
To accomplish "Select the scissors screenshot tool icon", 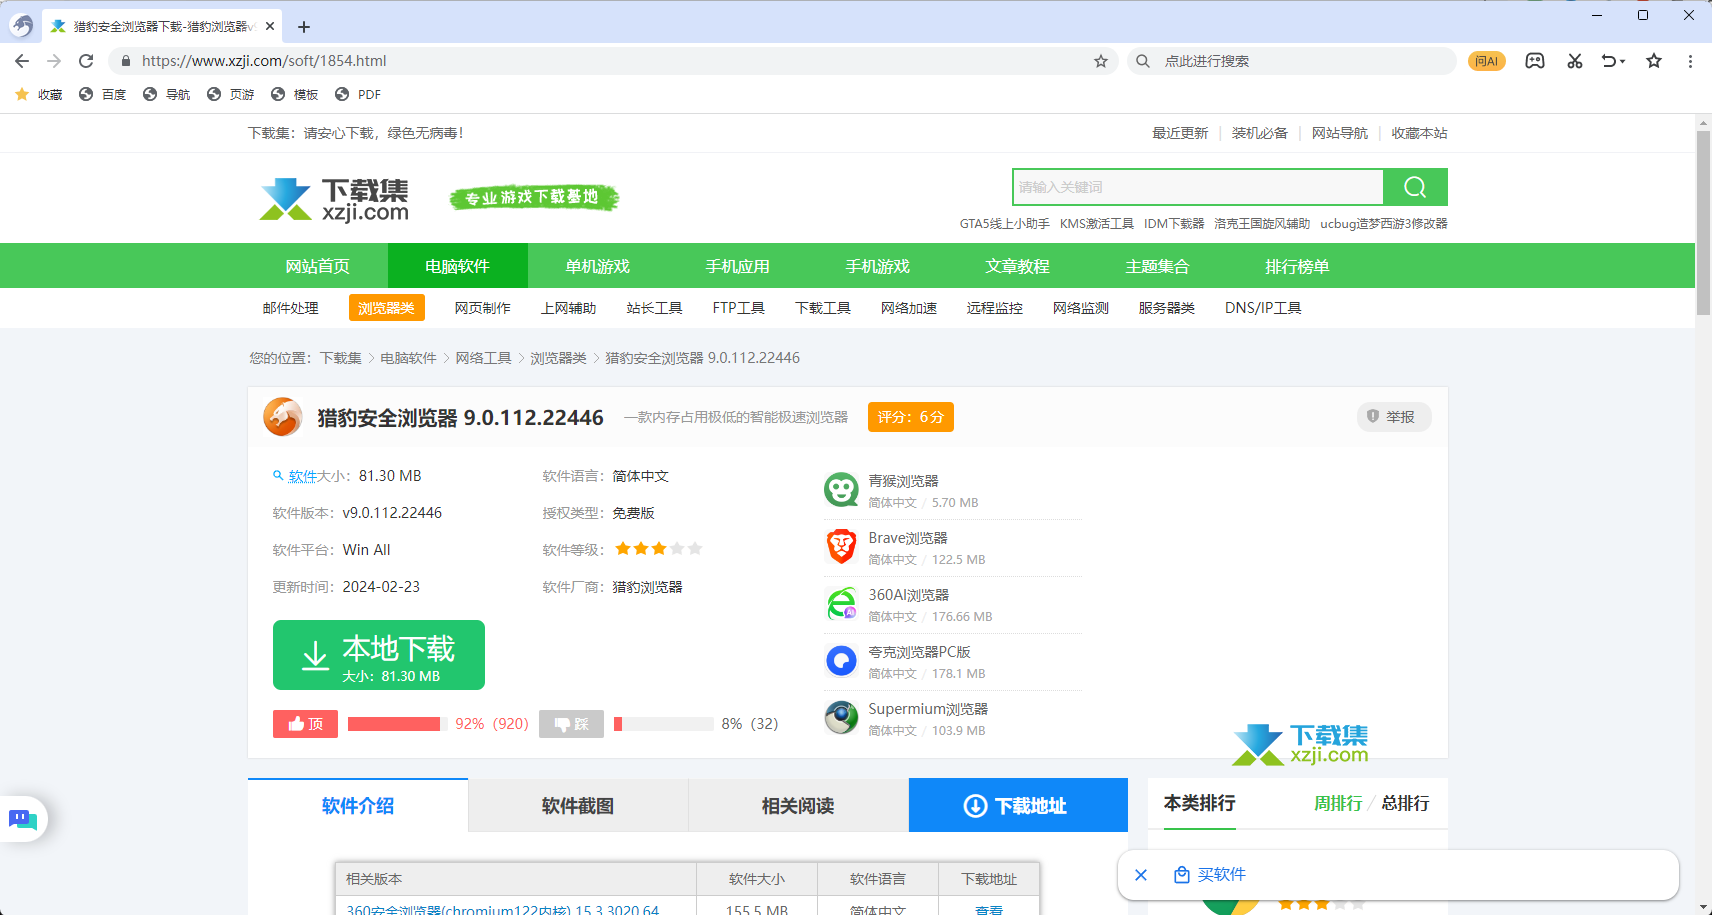I will click(1575, 61).
